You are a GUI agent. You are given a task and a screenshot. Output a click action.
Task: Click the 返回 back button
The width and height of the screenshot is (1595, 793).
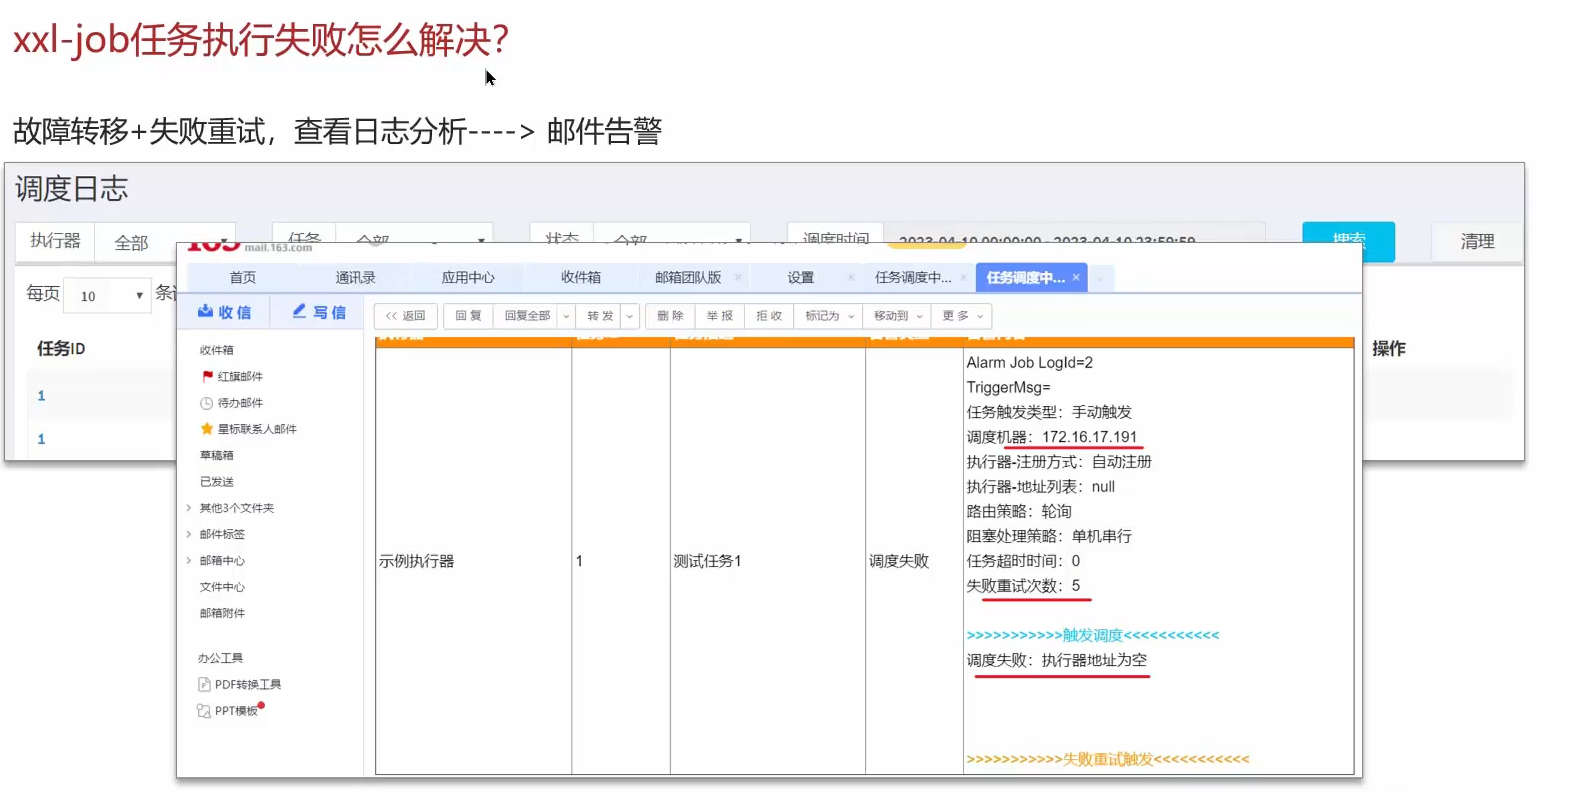coord(406,316)
